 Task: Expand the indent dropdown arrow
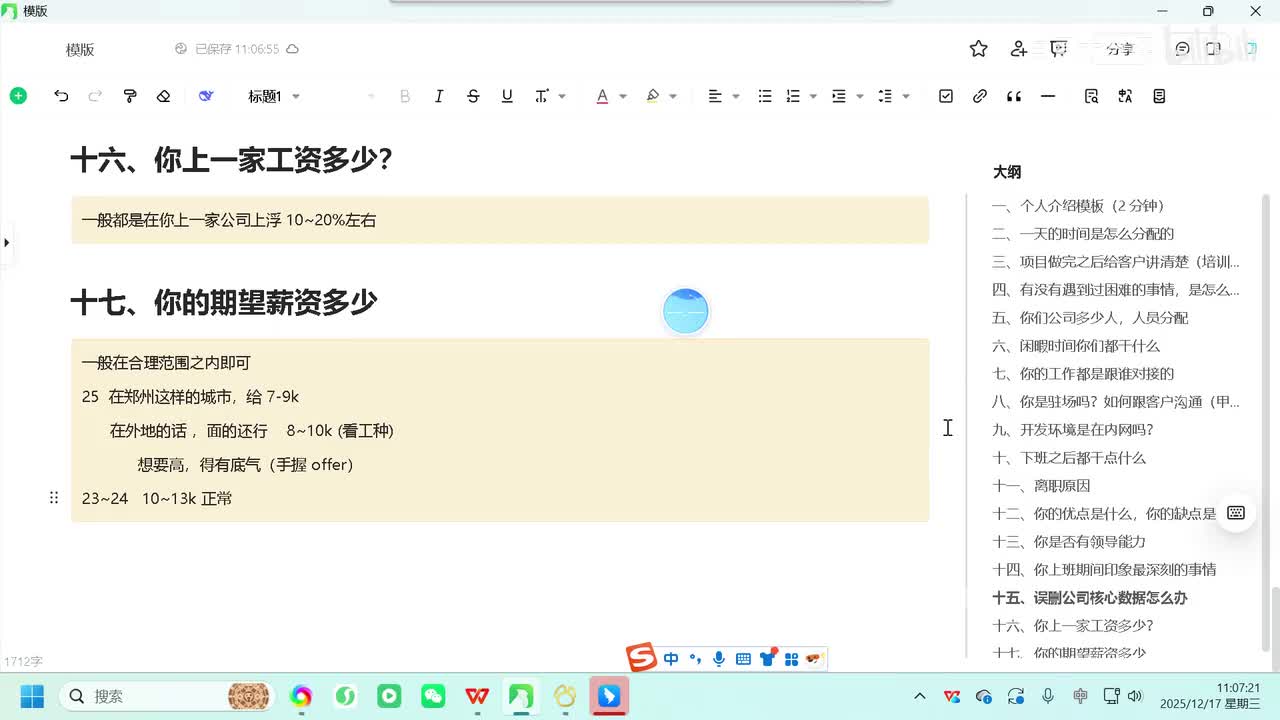coord(860,96)
